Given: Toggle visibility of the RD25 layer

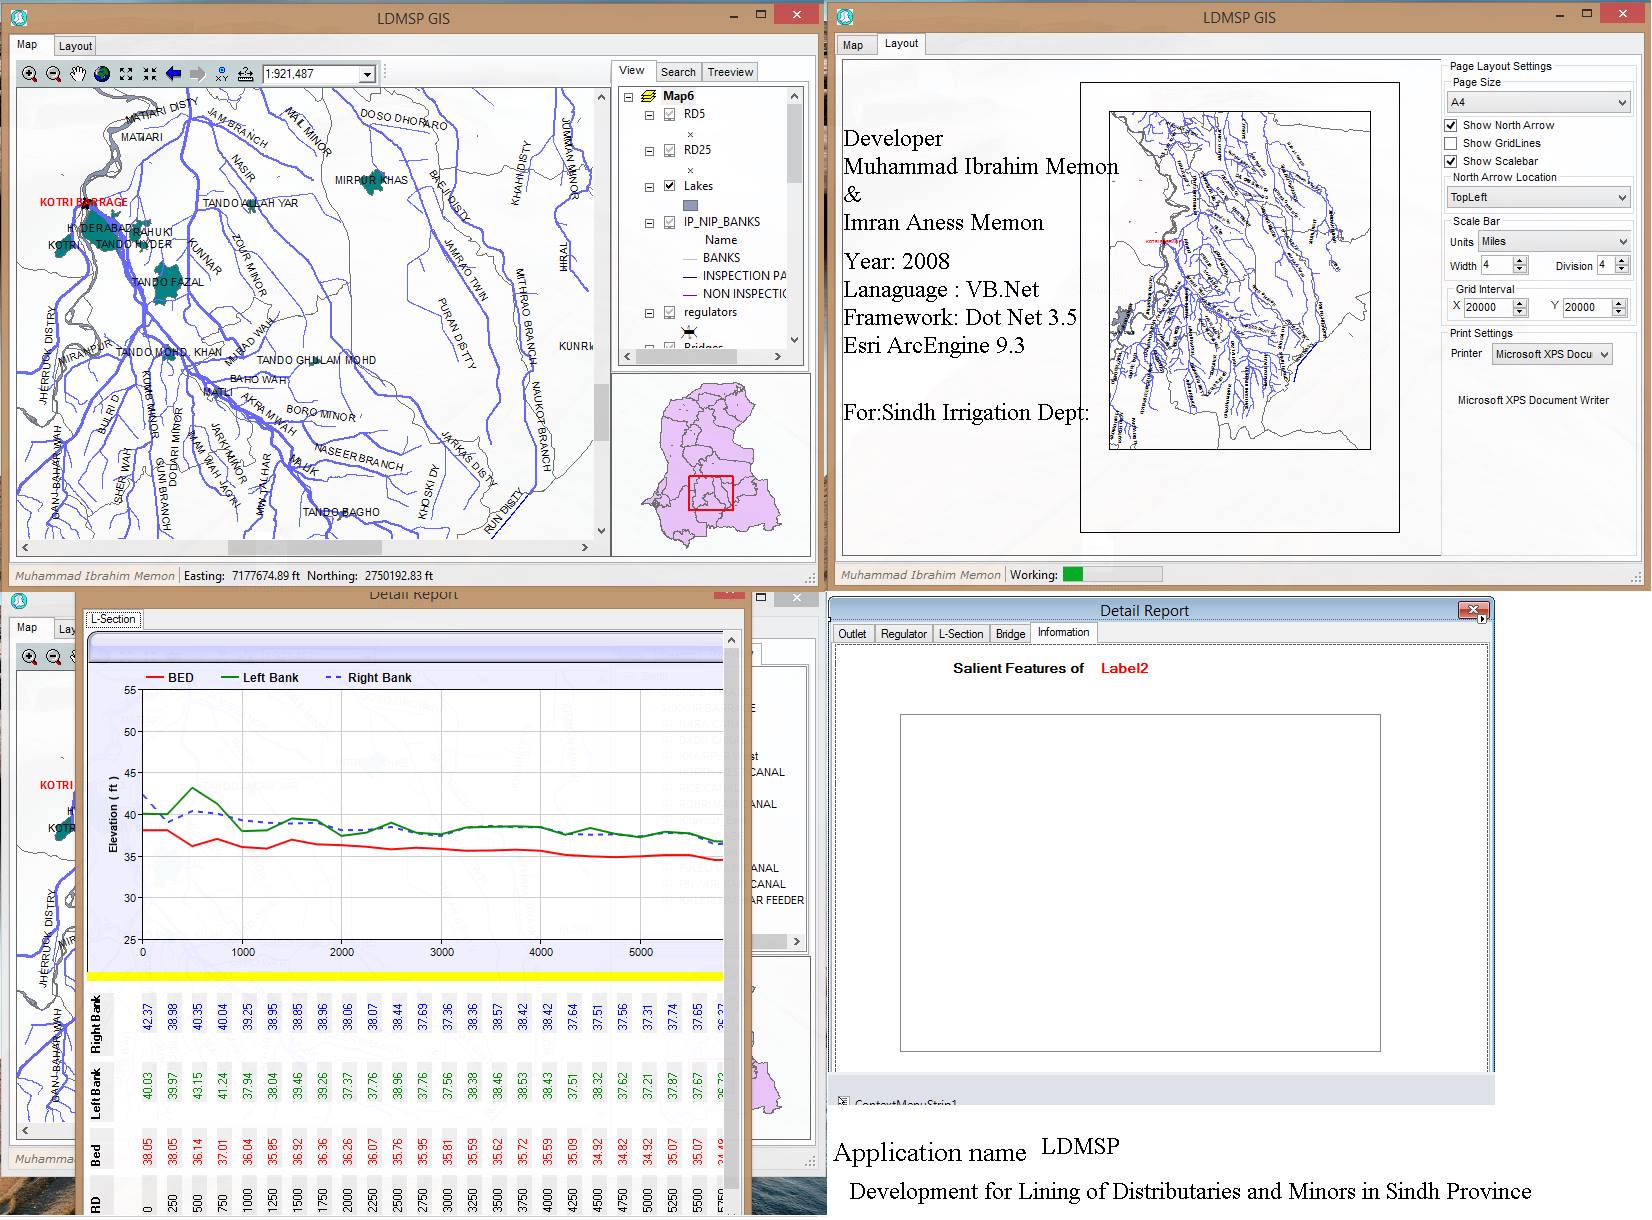Looking at the screenshot, I should tap(670, 151).
